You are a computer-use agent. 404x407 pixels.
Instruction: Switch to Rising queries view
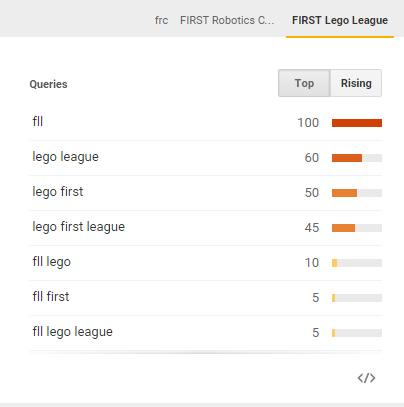tap(356, 83)
